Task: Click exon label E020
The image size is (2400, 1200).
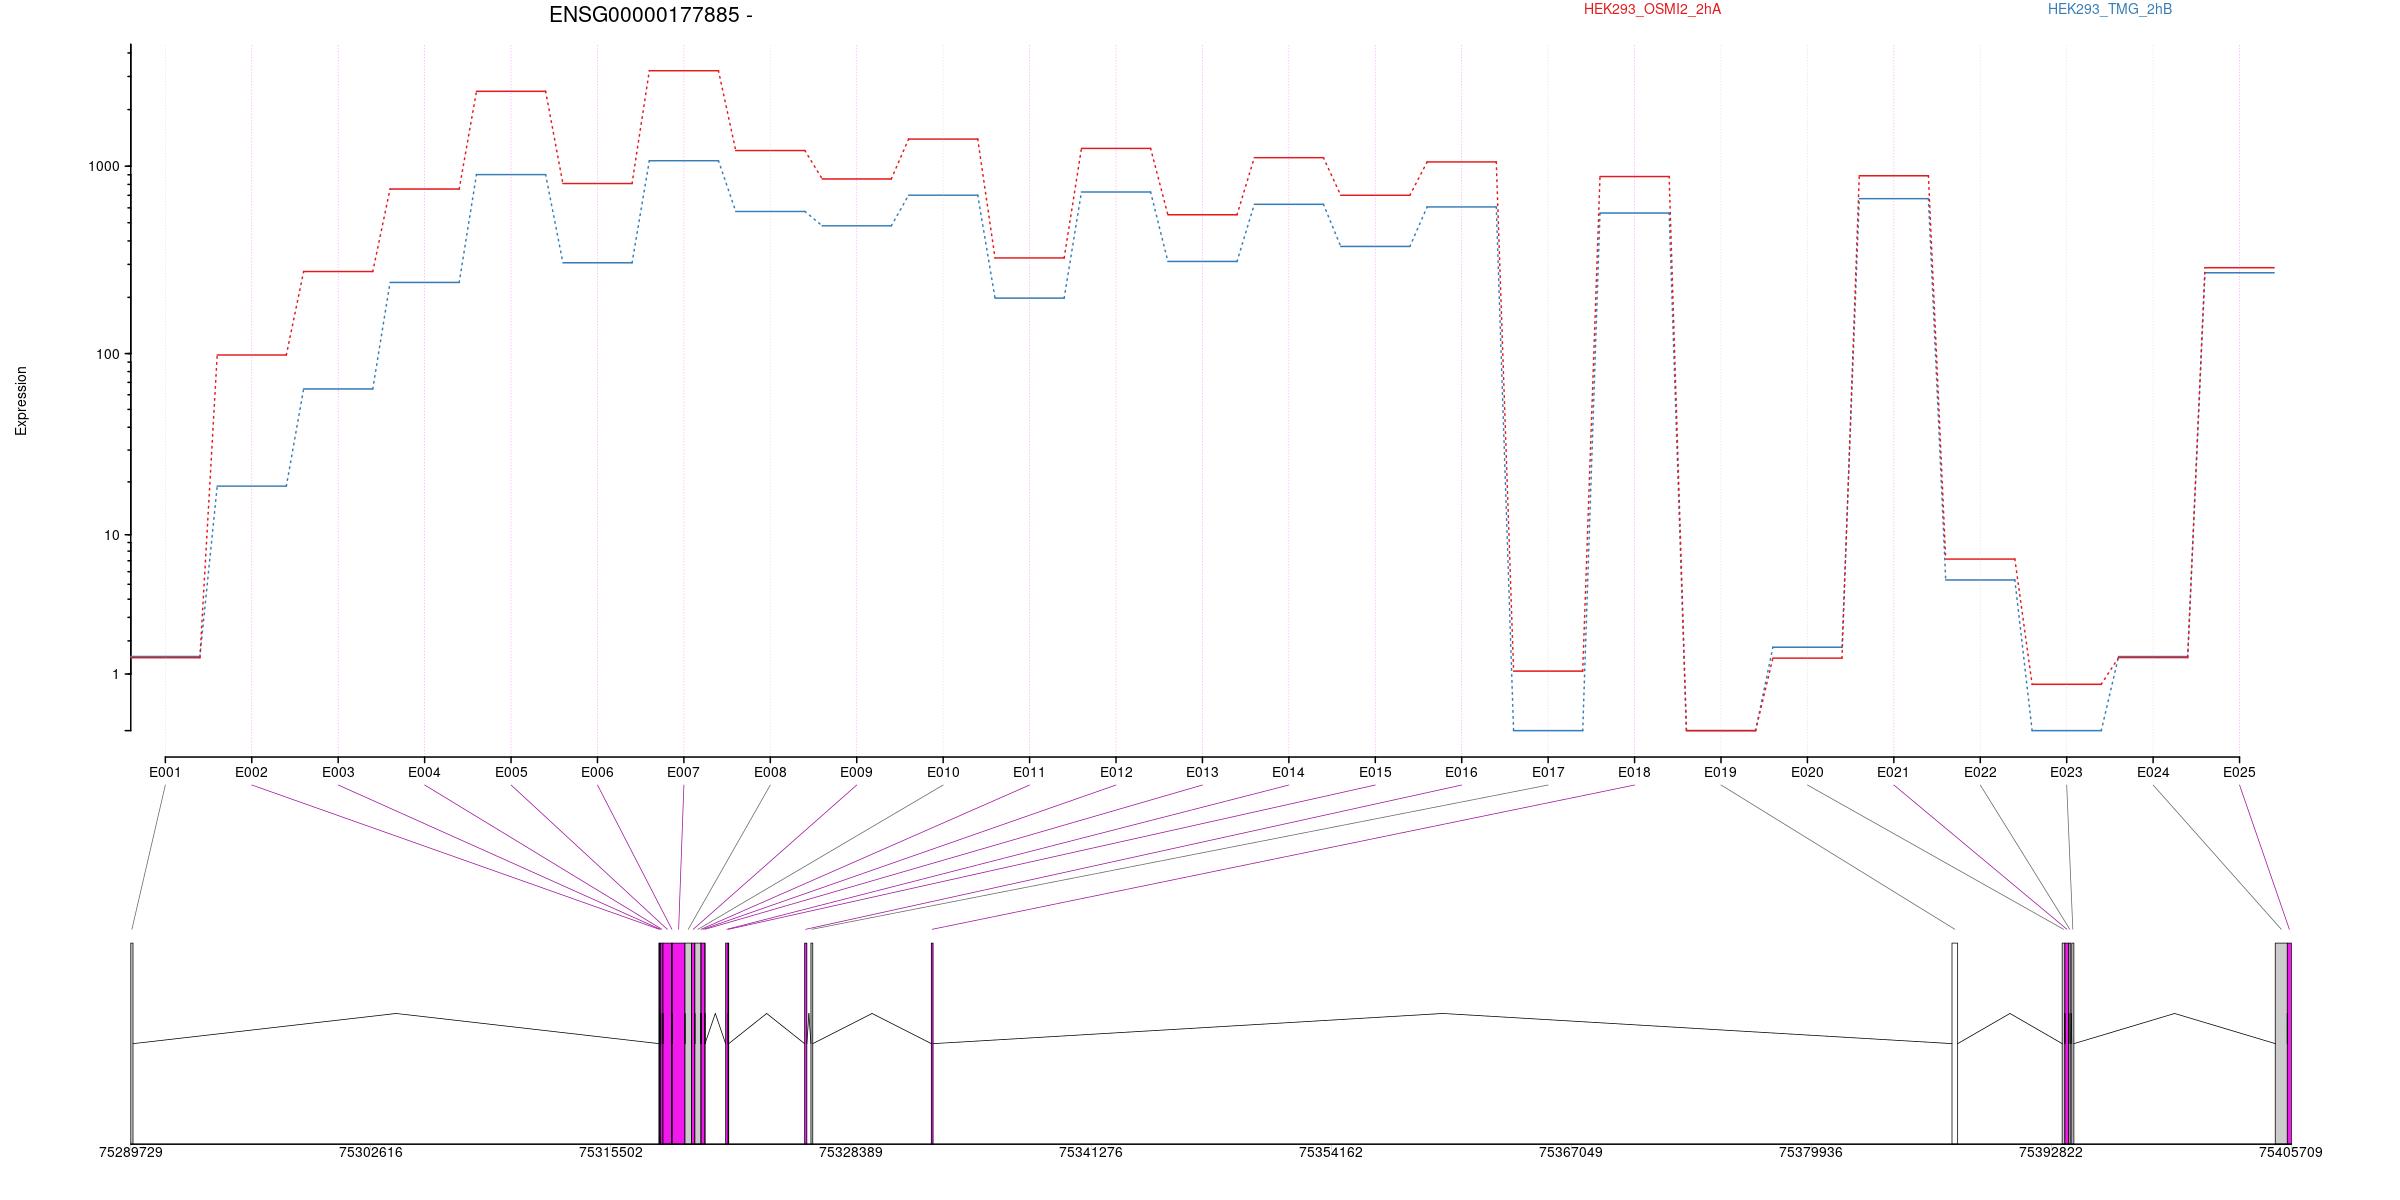Action: point(1807,772)
